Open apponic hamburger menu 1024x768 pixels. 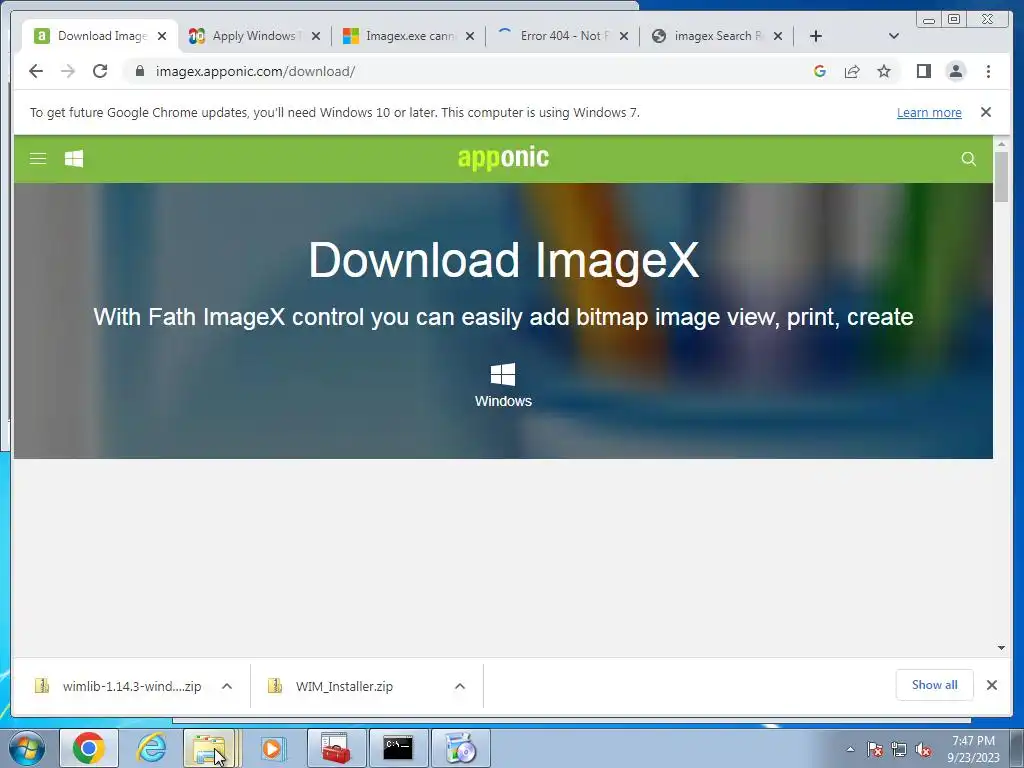click(38, 159)
